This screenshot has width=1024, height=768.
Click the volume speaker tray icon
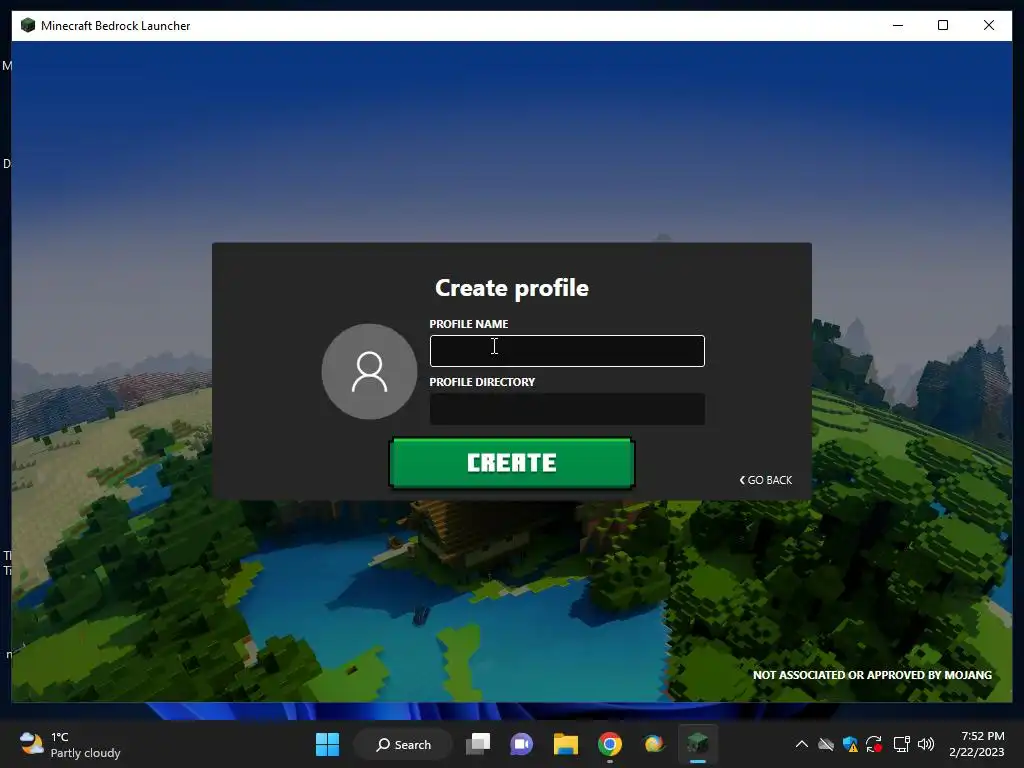[925, 744]
